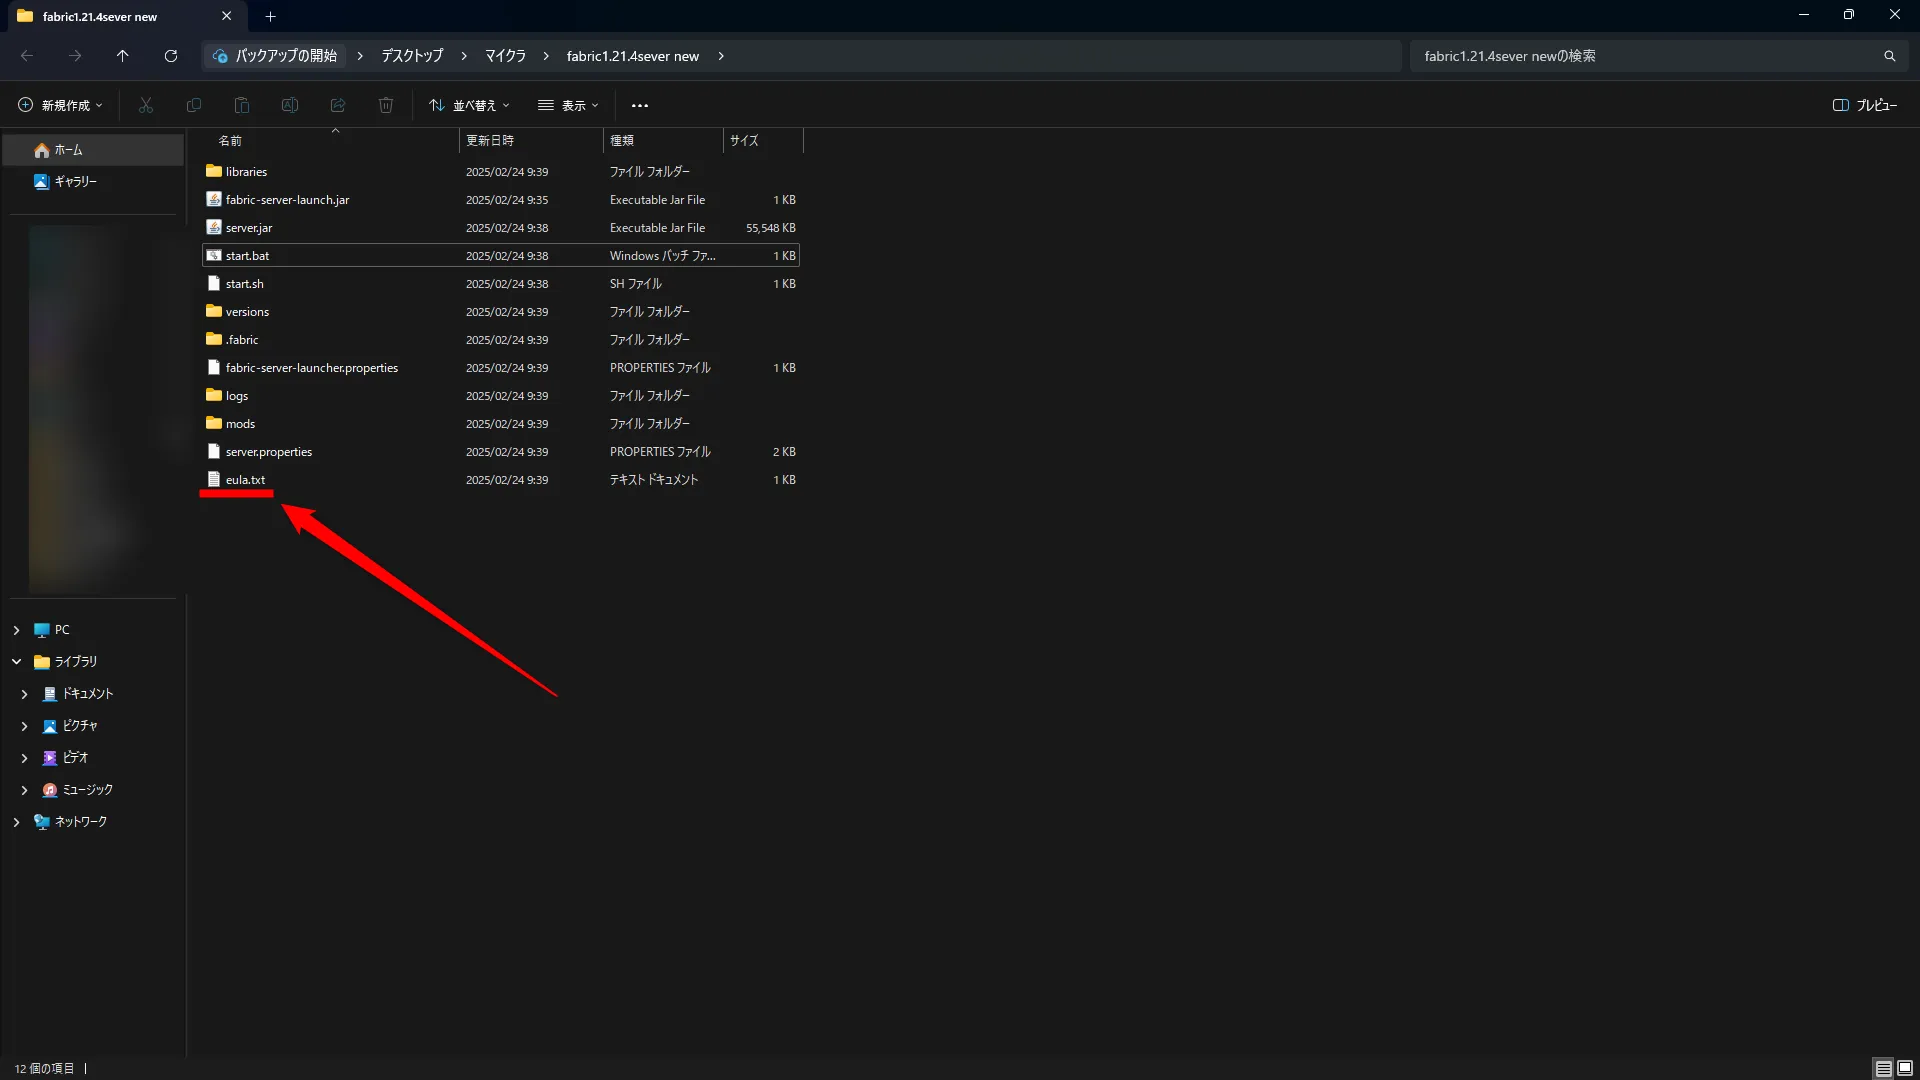Open a new Explorer tab
The height and width of the screenshot is (1080, 1920).
point(270,16)
